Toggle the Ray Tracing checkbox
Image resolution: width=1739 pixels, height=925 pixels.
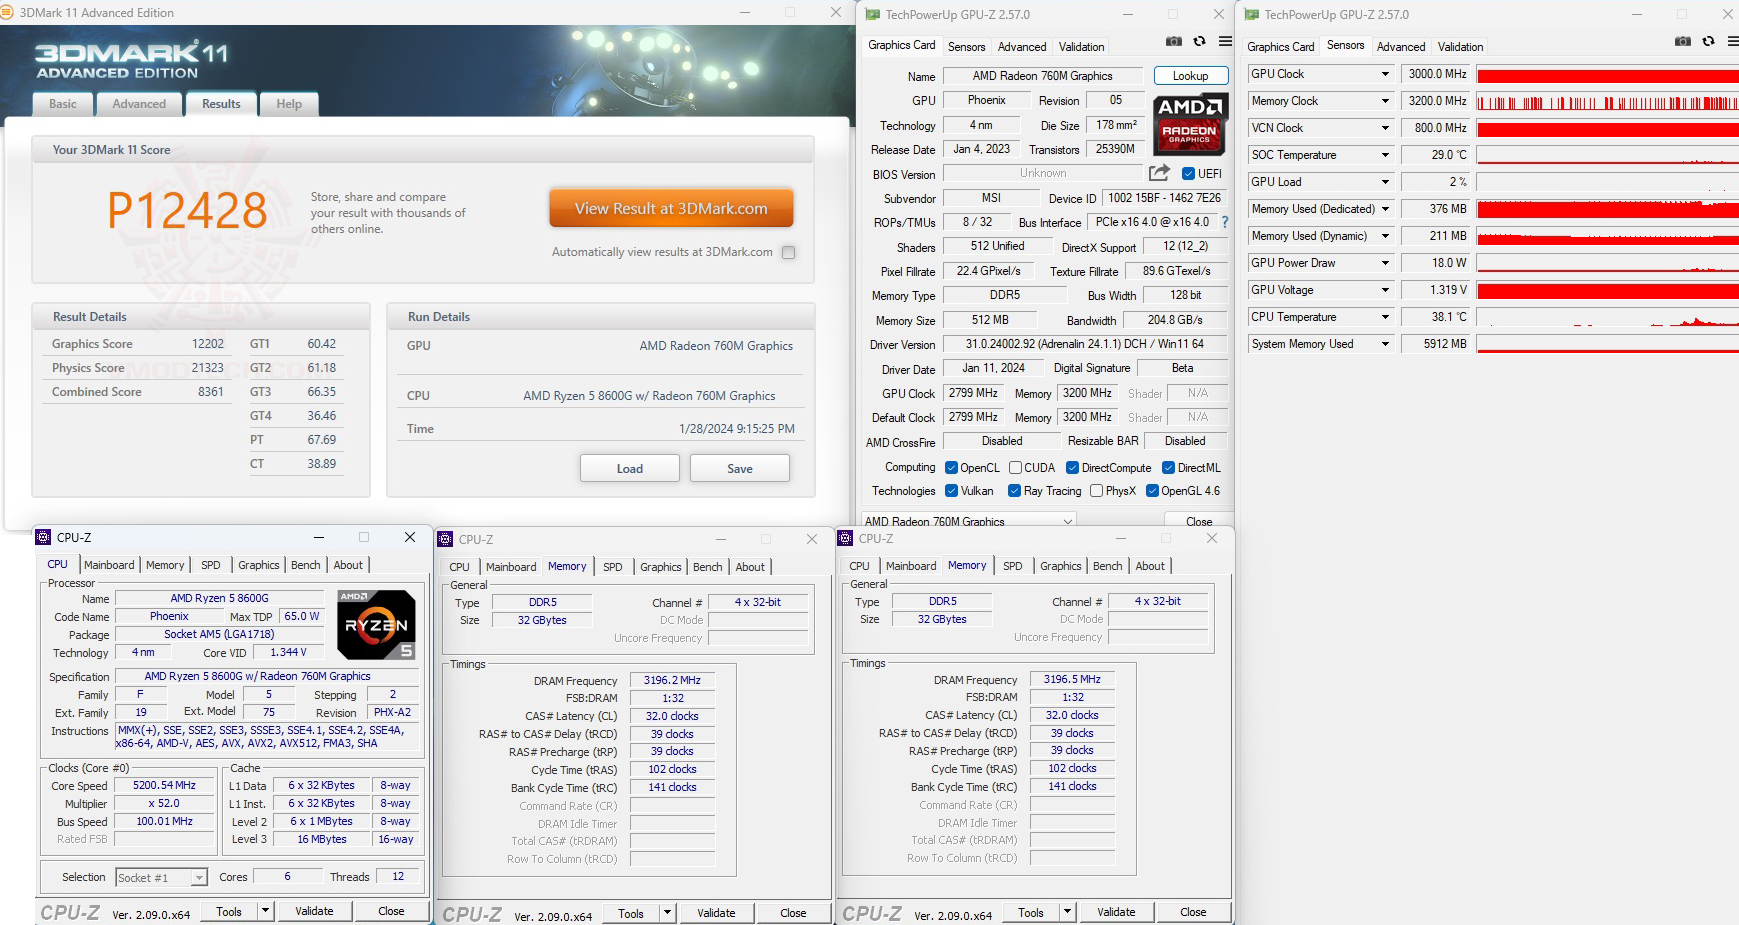[1015, 491]
